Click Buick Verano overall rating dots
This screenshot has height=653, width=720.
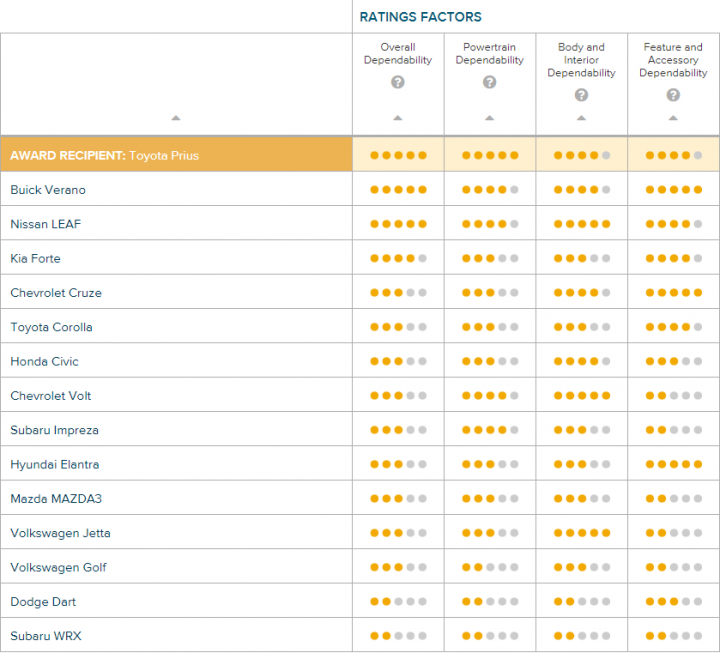pos(398,190)
